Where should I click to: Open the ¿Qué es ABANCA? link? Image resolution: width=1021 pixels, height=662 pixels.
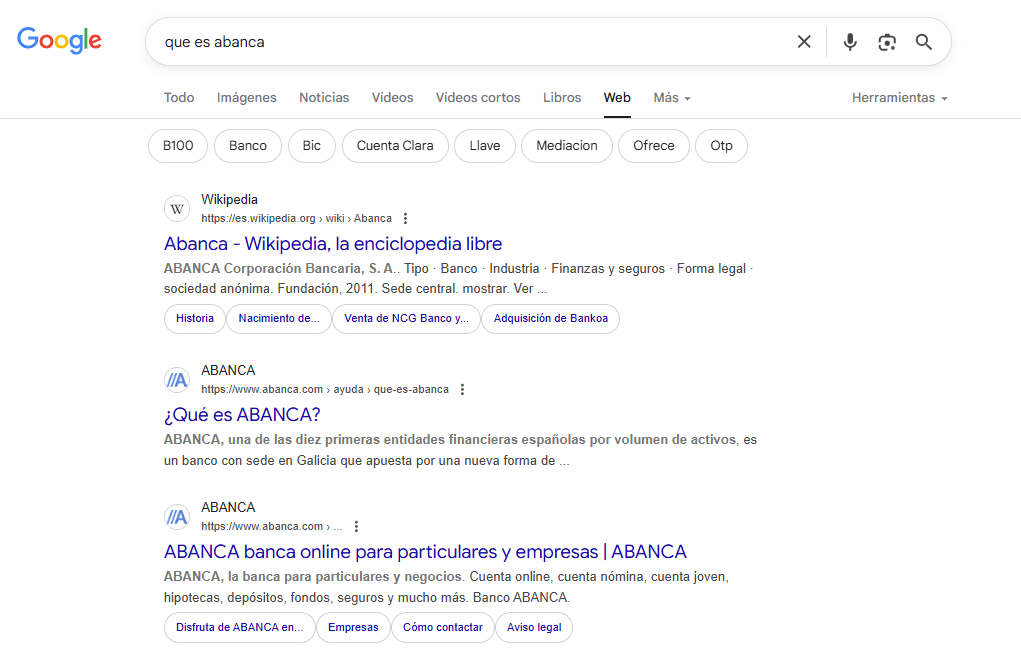coord(242,415)
